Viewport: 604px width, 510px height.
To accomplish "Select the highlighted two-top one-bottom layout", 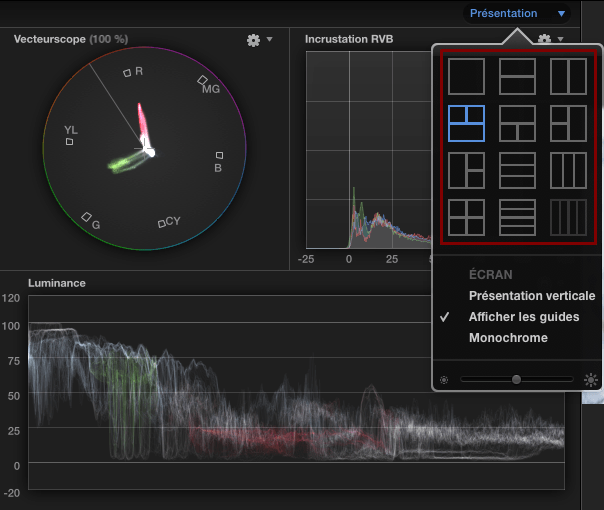I will pos(466,123).
